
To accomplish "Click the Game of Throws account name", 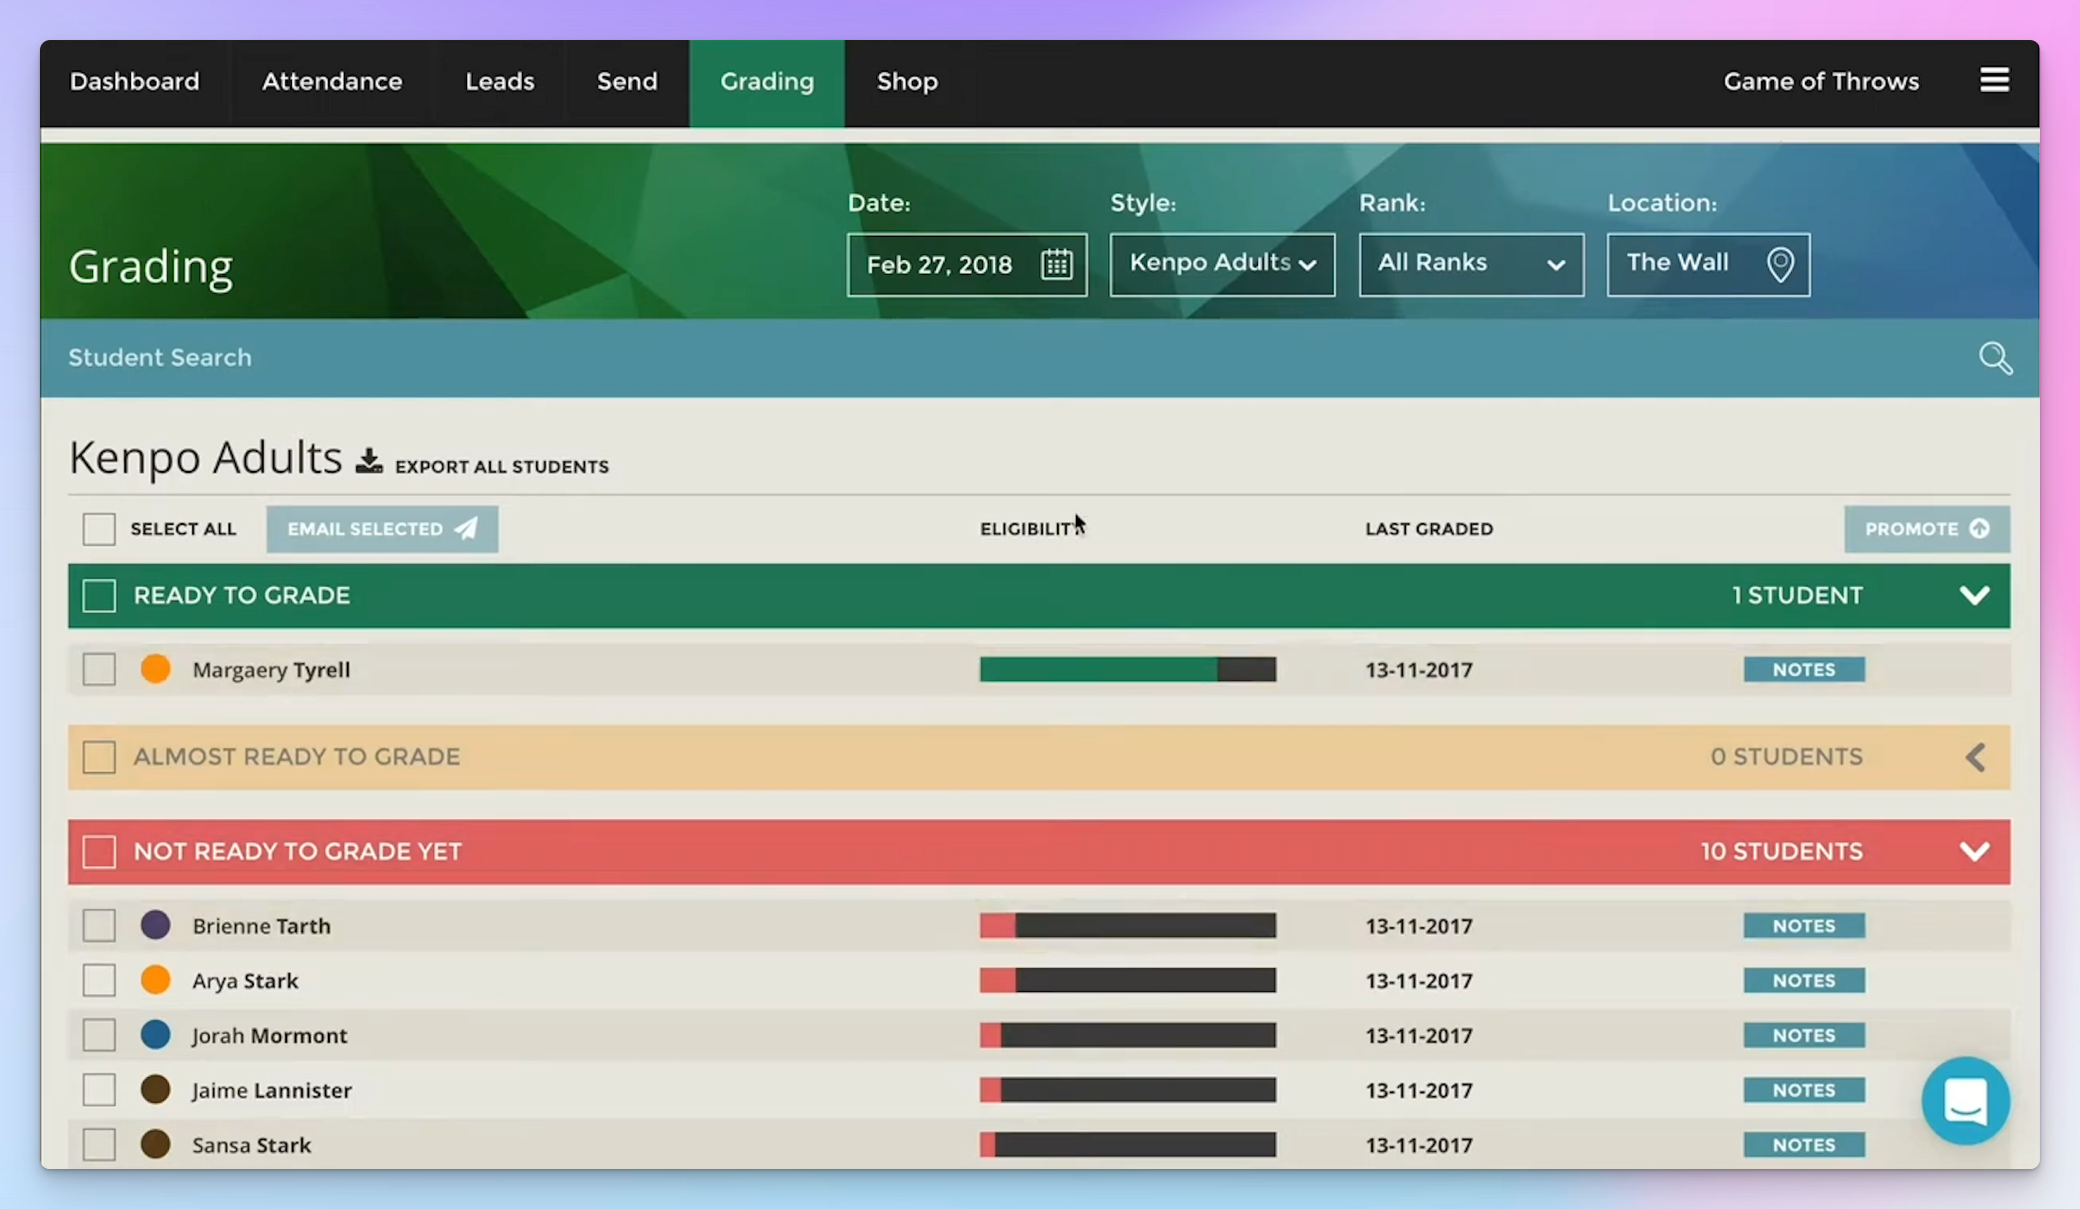I will [1821, 82].
